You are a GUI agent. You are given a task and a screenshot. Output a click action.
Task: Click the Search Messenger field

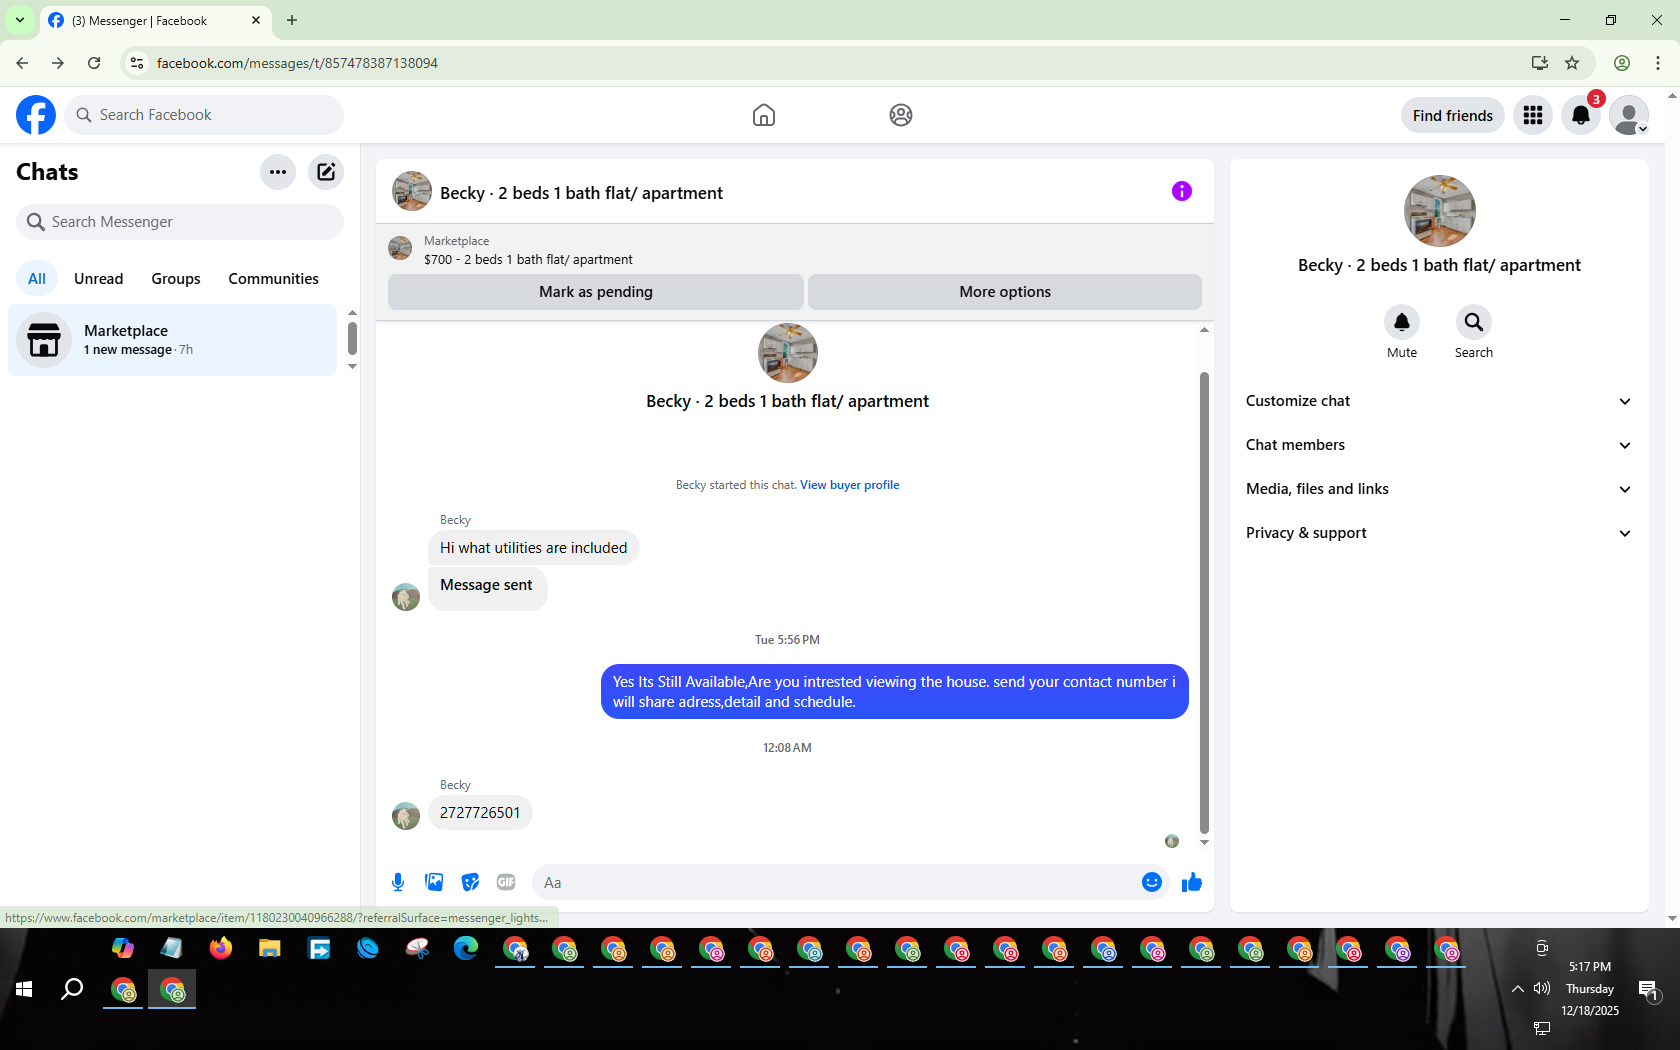pos(180,222)
